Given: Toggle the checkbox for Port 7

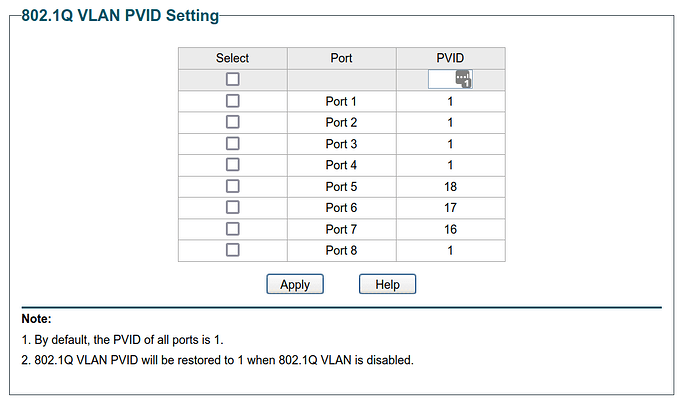Looking at the screenshot, I should (x=232, y=229).
